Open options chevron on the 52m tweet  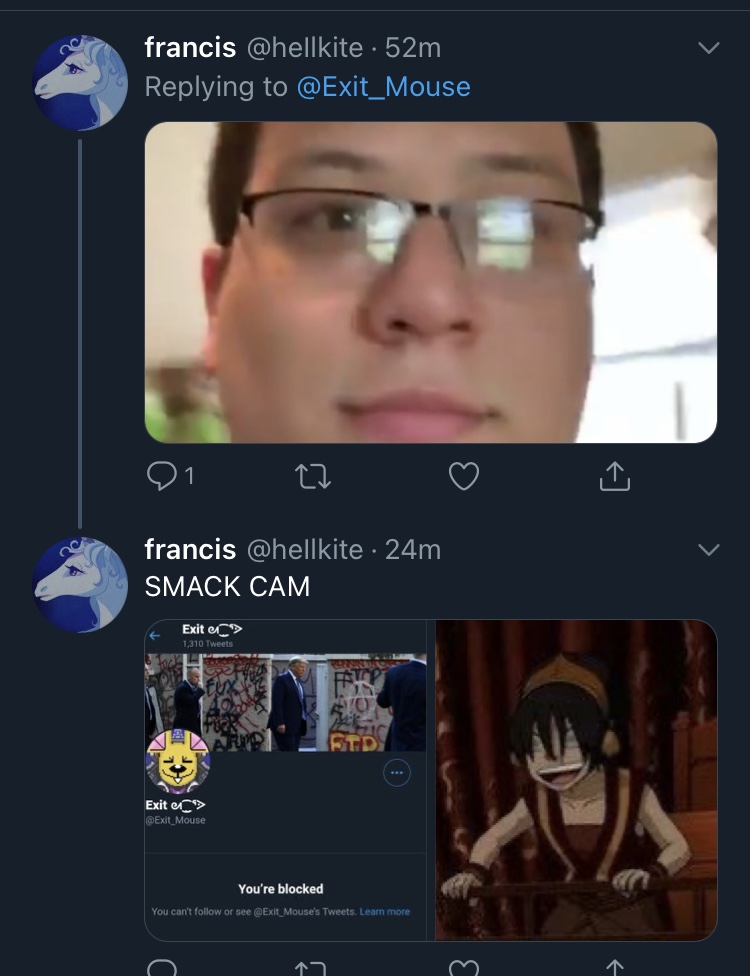pos(709,48)
